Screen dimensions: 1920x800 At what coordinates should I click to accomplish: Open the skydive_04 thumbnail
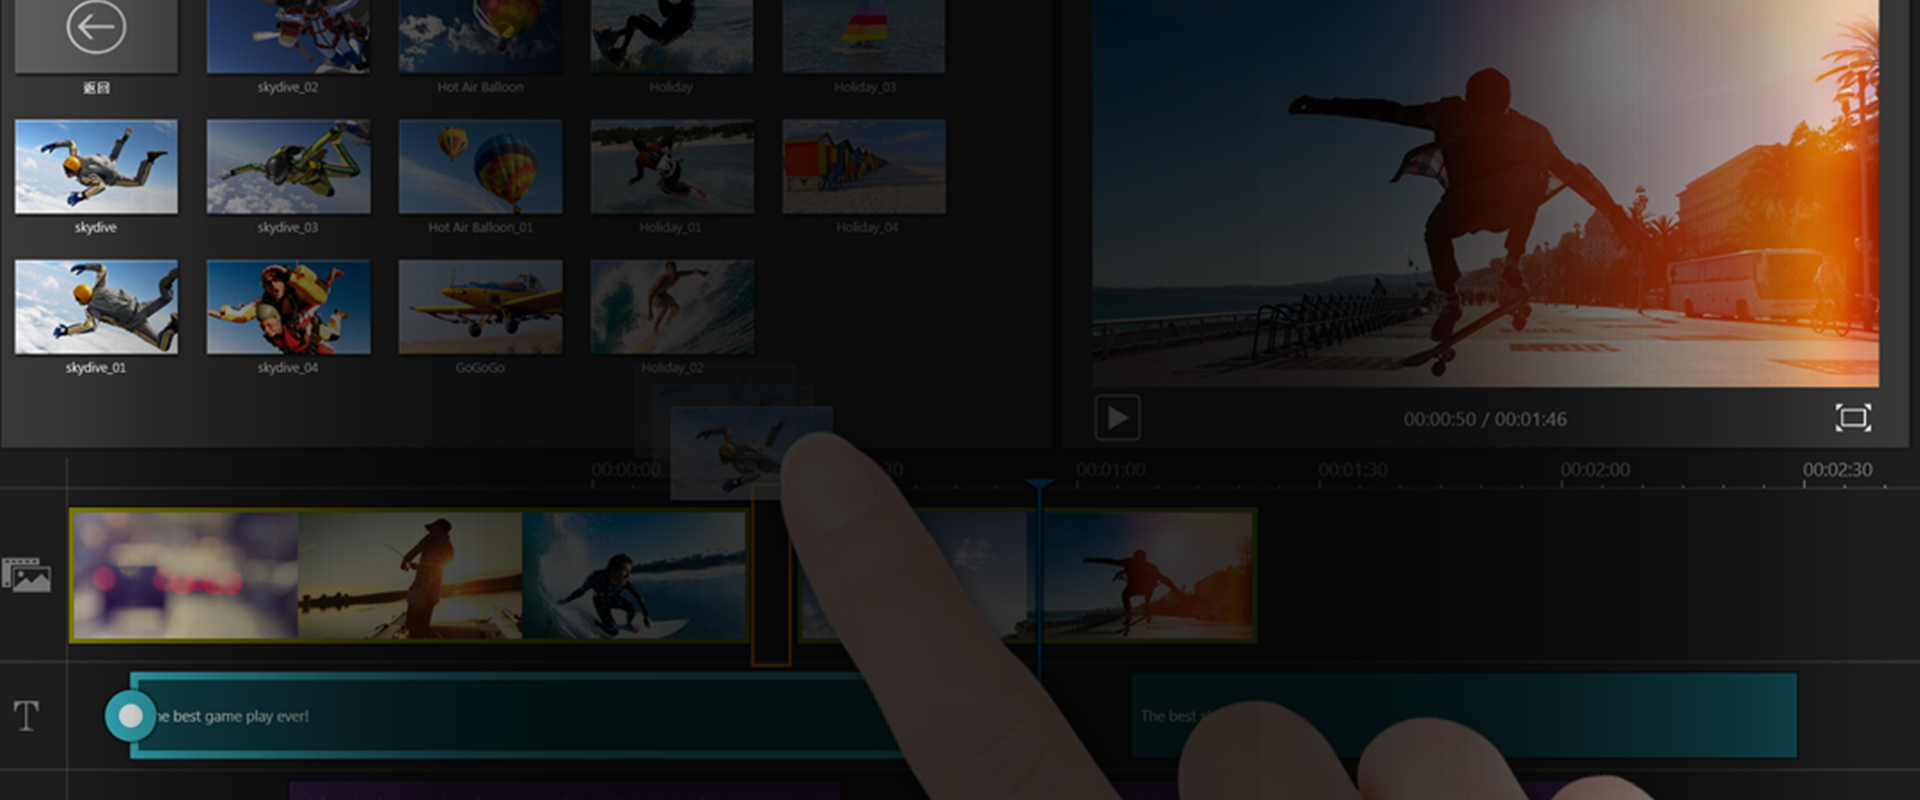click(288, 307)
